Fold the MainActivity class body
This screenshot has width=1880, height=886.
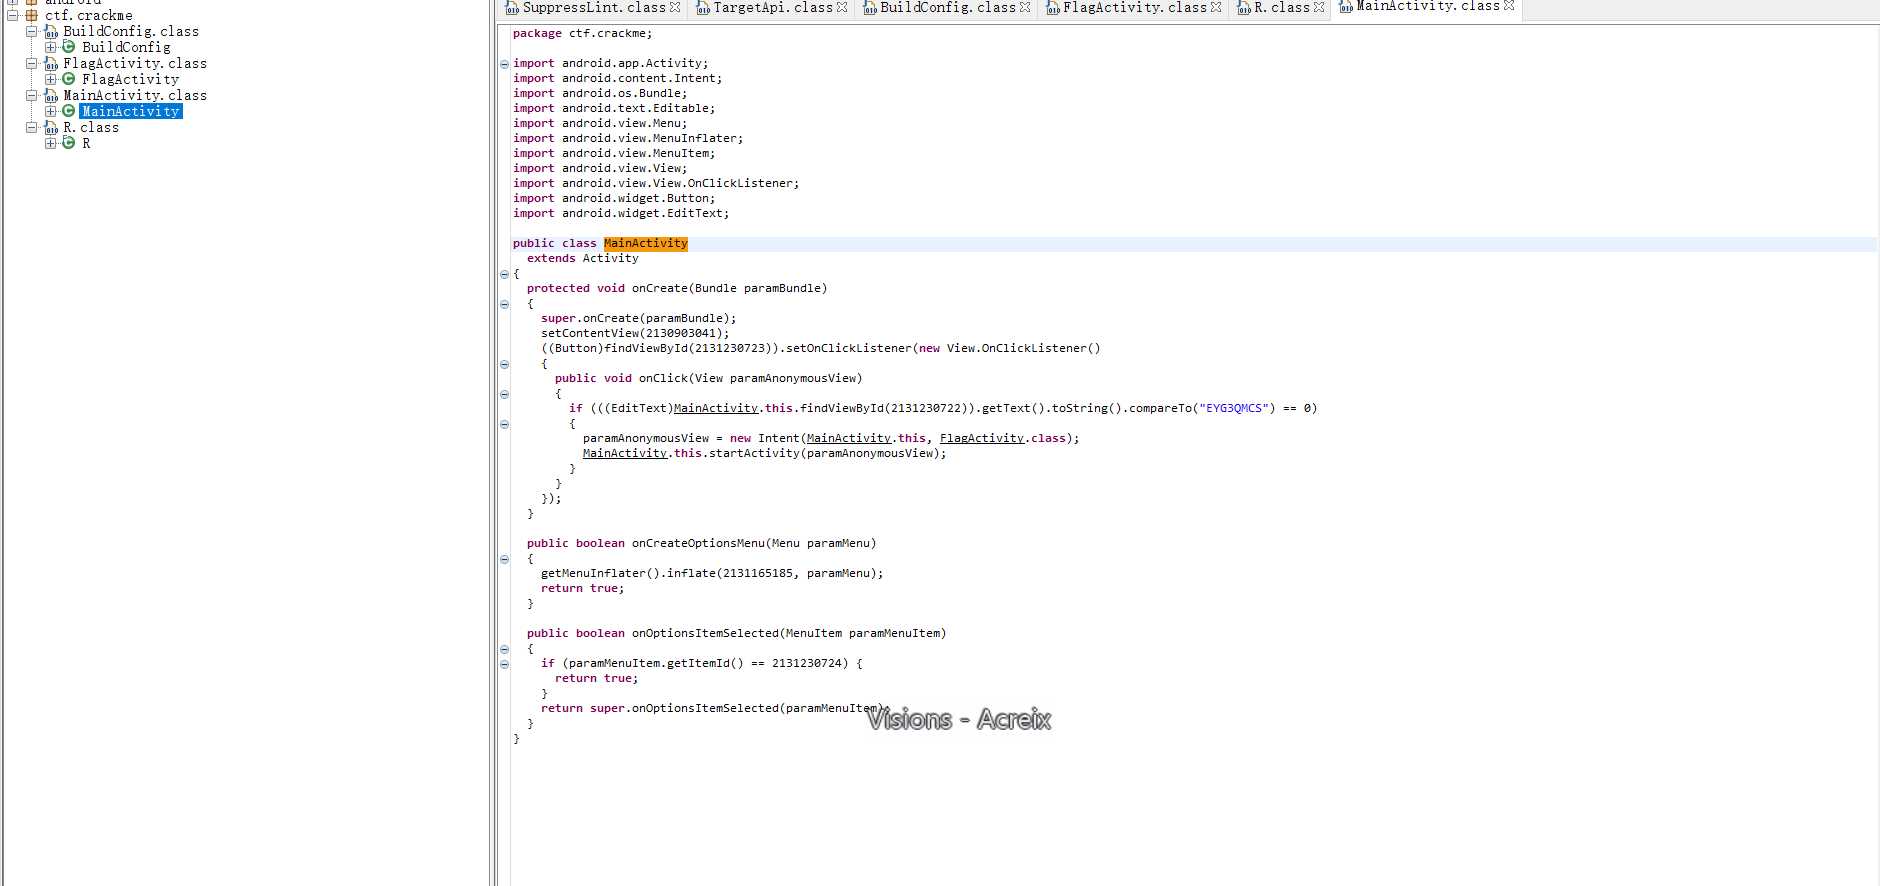504,274
